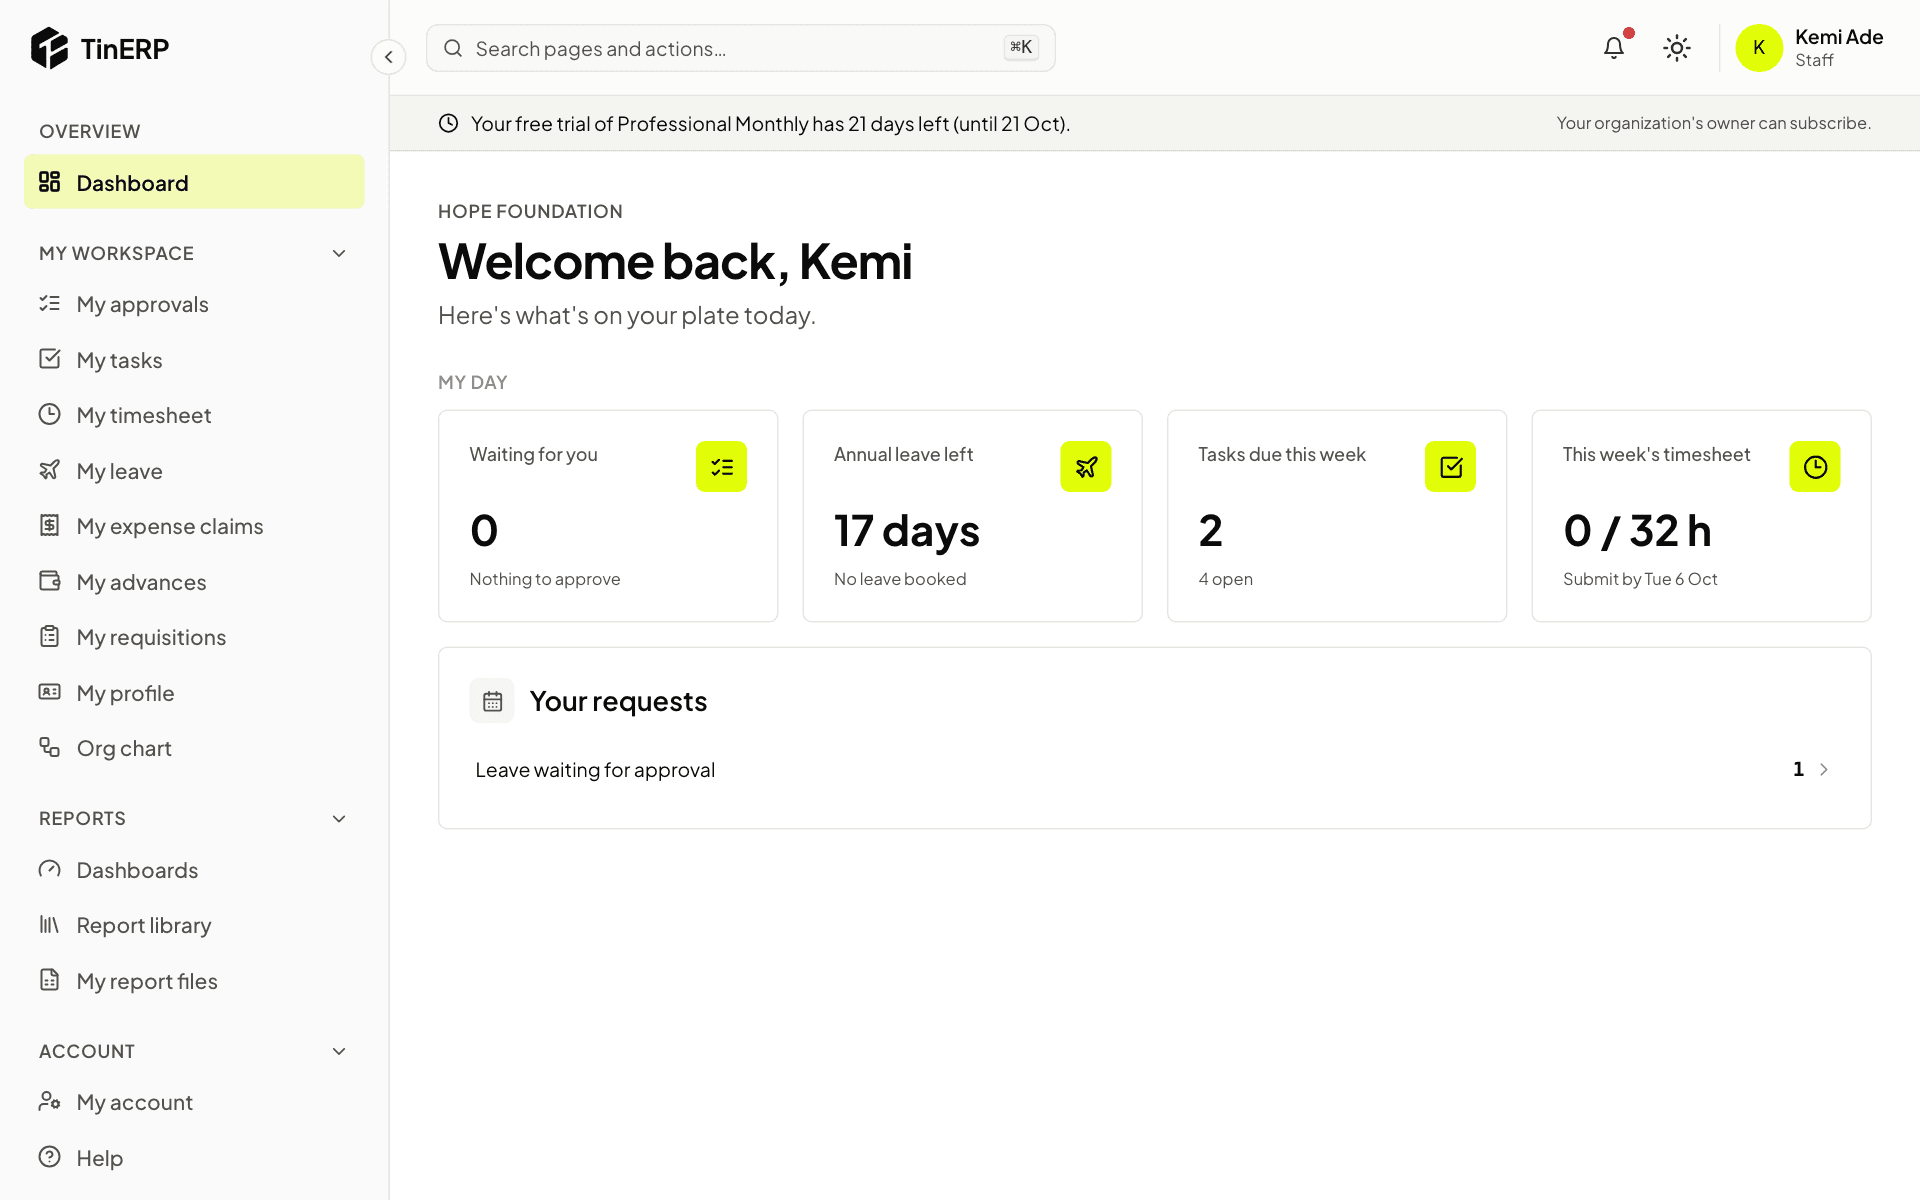
Task: Click the 'Submit by Tue 6 Oct' text
Action: point(1640,579)
